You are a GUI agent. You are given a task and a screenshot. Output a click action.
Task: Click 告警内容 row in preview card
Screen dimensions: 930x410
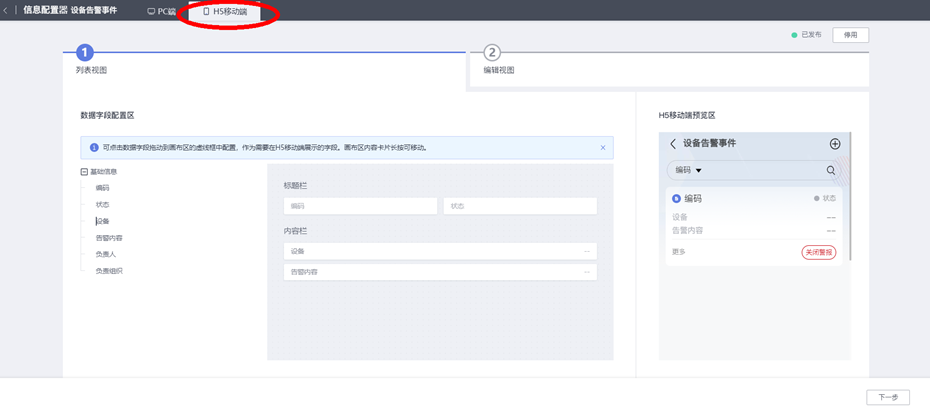pyautogui.click(x=754, y=231)
